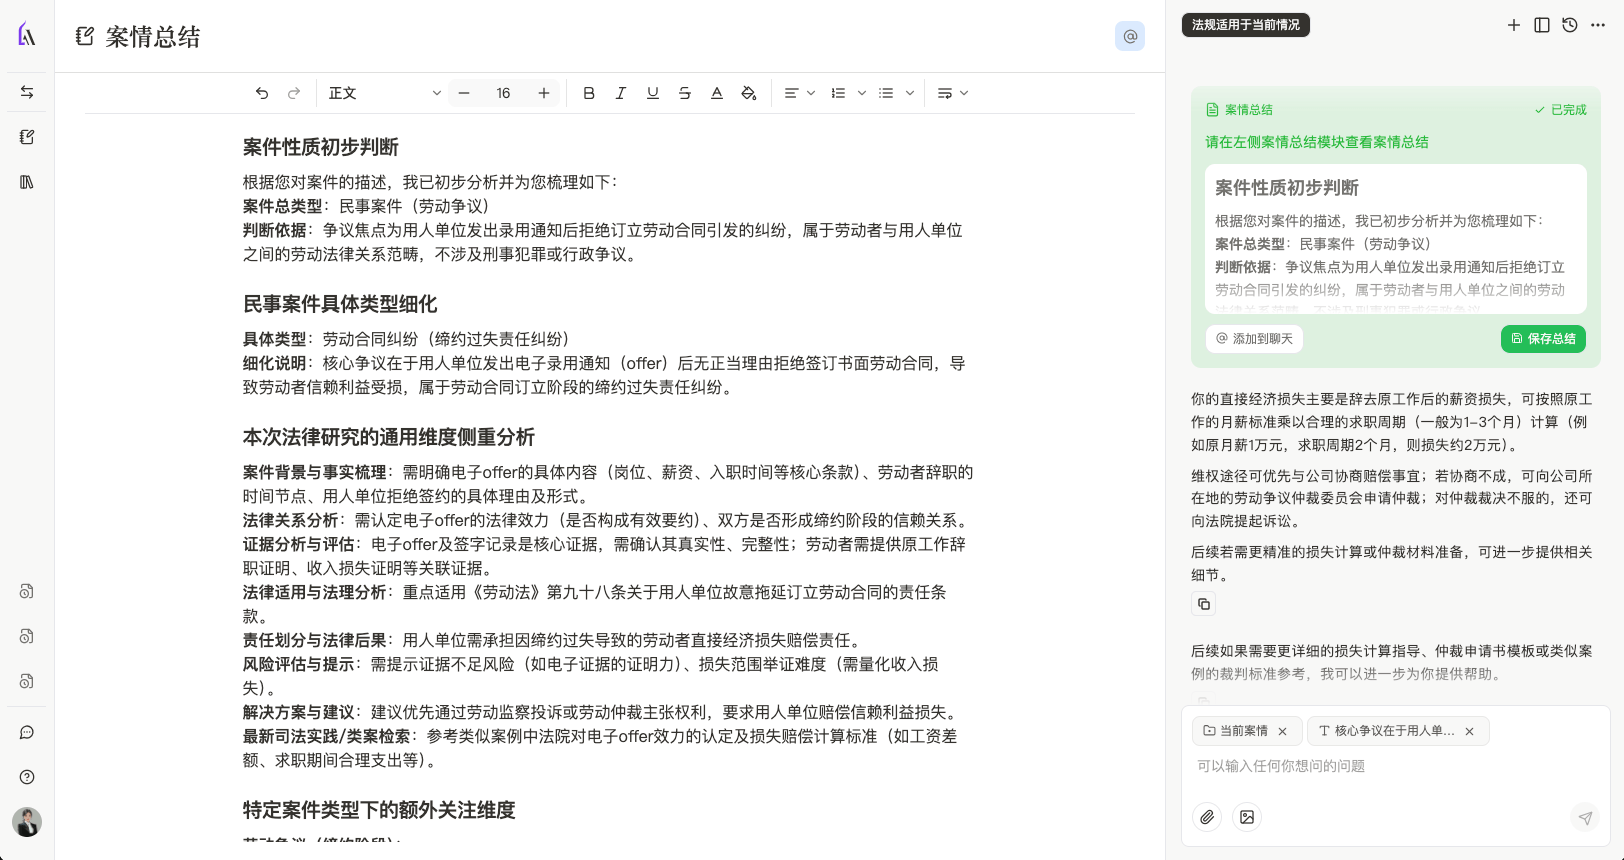This screenshot has width=1624, height=860.
Task: Toggle bold formatting
Action: pos(589,93)
